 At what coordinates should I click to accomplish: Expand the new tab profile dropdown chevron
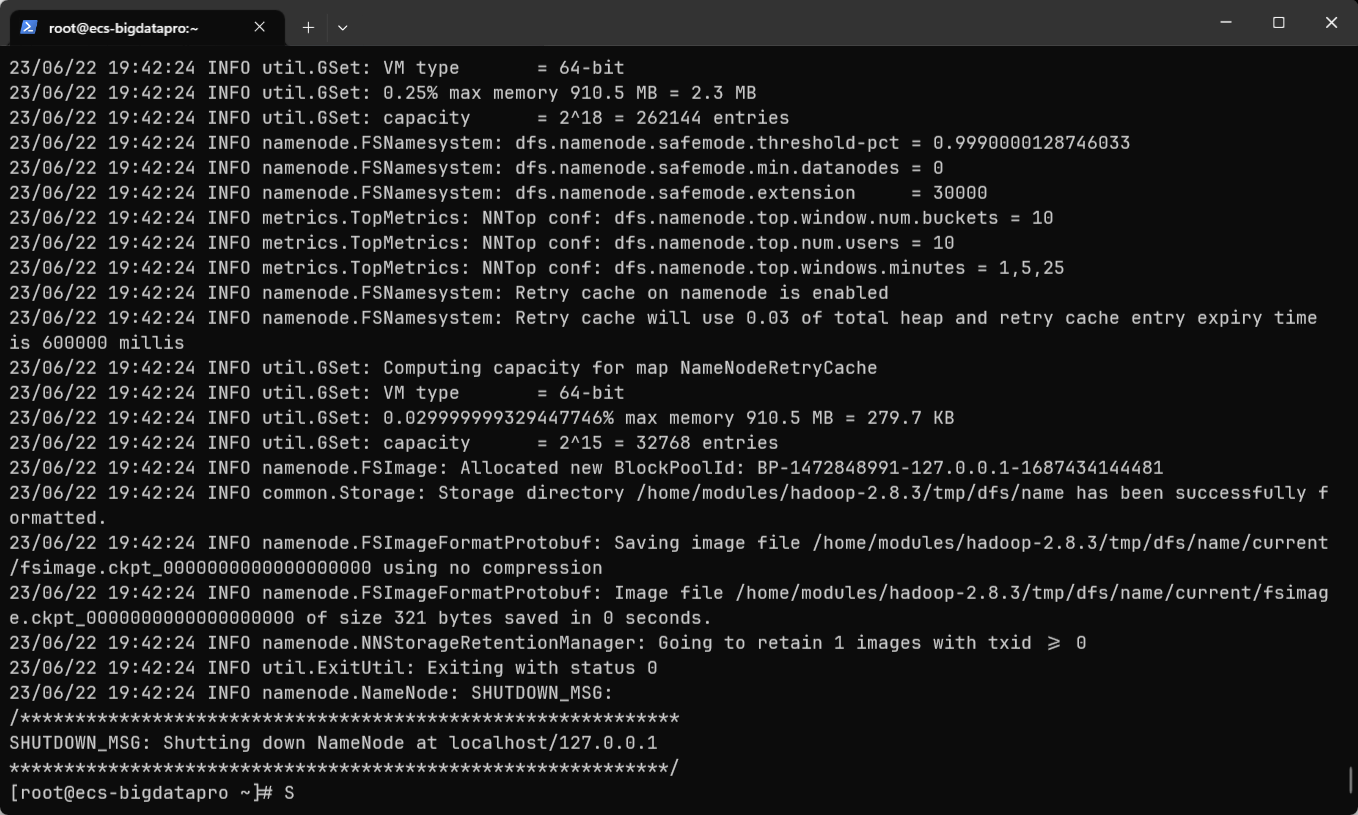[x=342, y=28]
